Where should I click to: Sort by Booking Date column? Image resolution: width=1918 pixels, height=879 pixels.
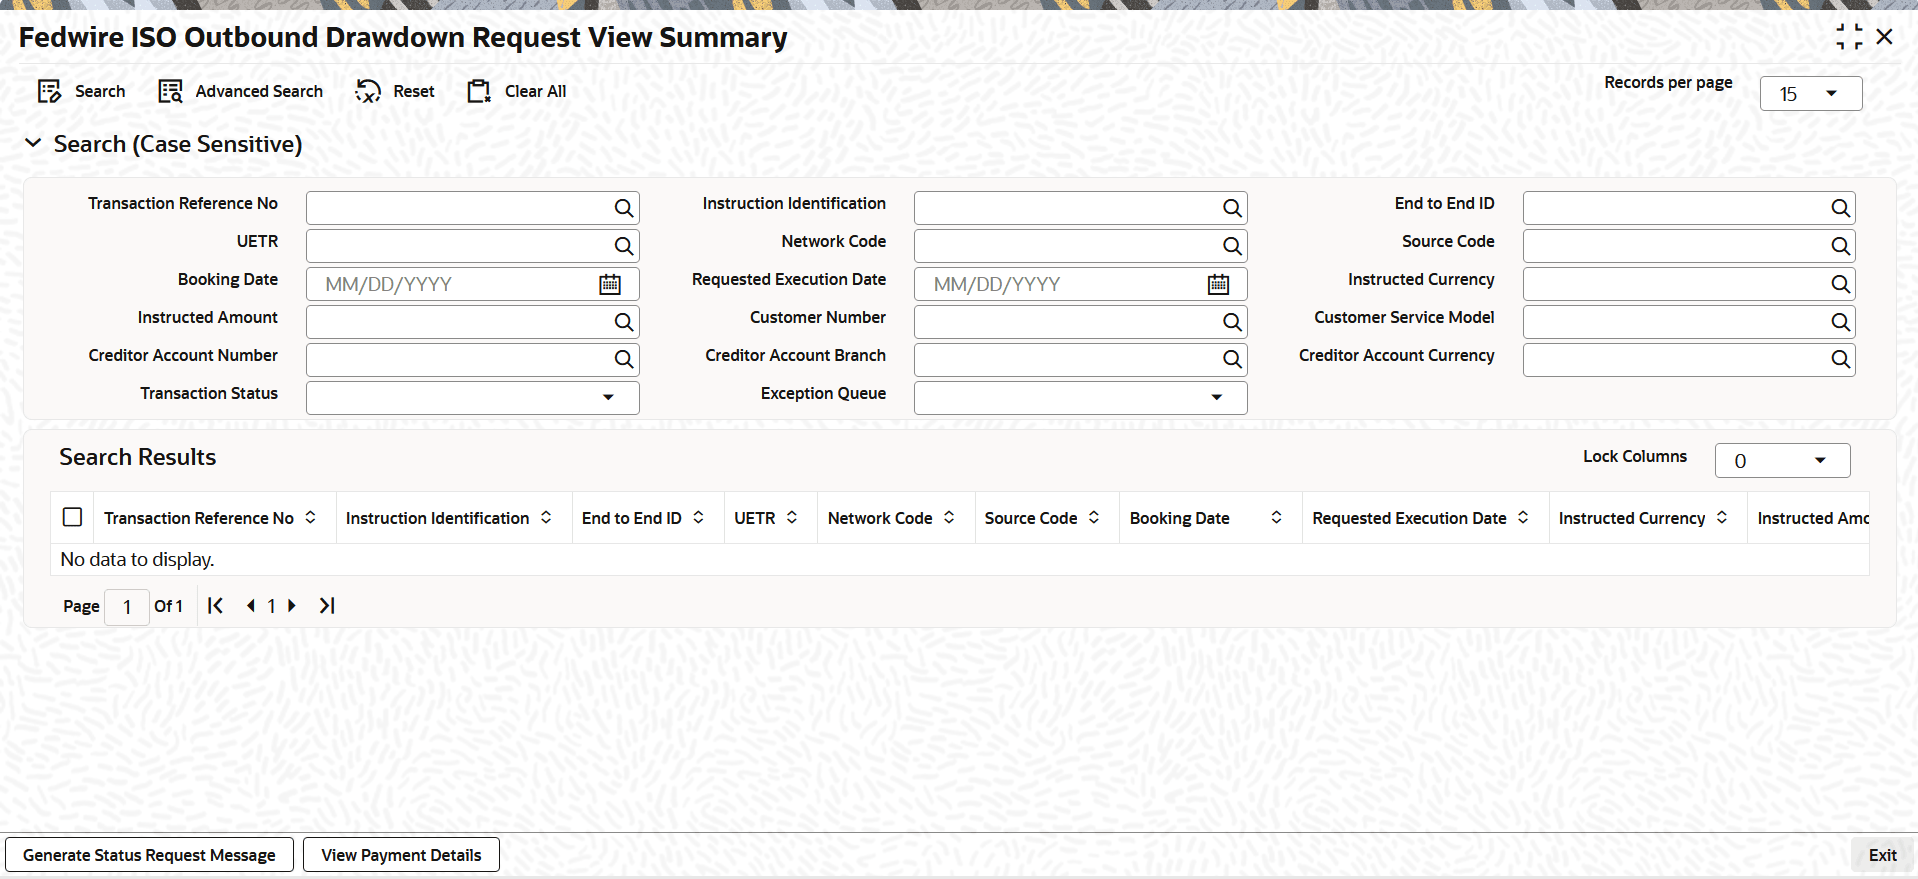coord(1277,517)
